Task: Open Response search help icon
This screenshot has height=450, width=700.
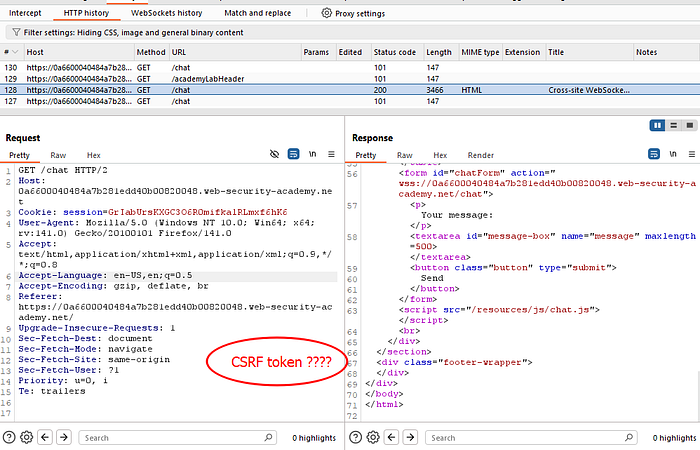Action: (355, 437)
